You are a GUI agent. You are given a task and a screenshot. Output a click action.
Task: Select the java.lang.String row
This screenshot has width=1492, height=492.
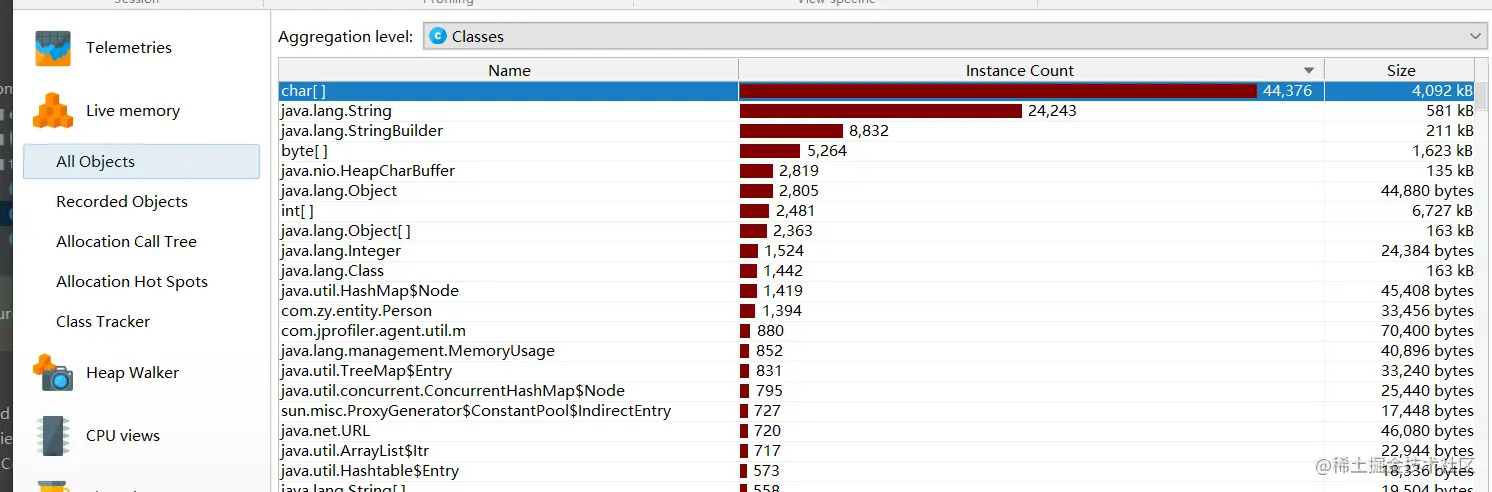tap(878, 111)
